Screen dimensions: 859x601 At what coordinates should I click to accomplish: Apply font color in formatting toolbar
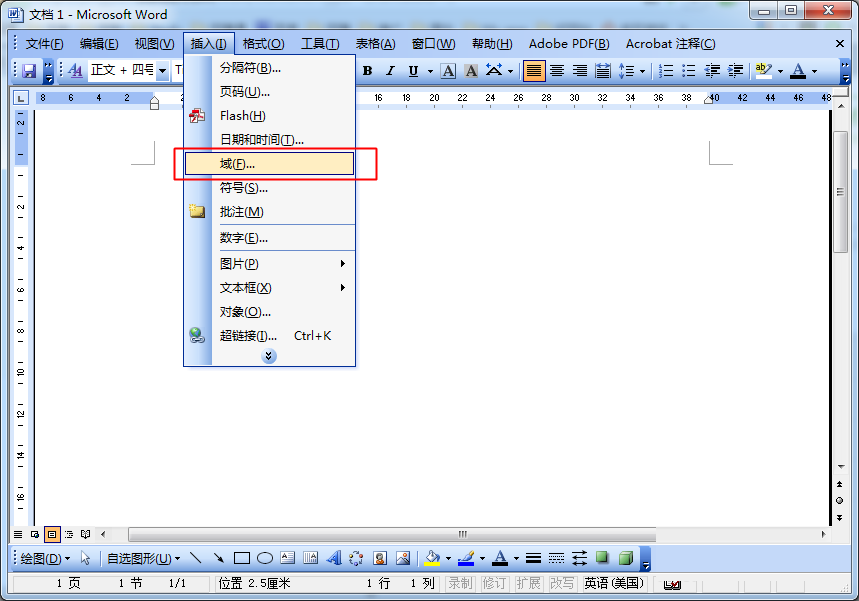(798, 71)
